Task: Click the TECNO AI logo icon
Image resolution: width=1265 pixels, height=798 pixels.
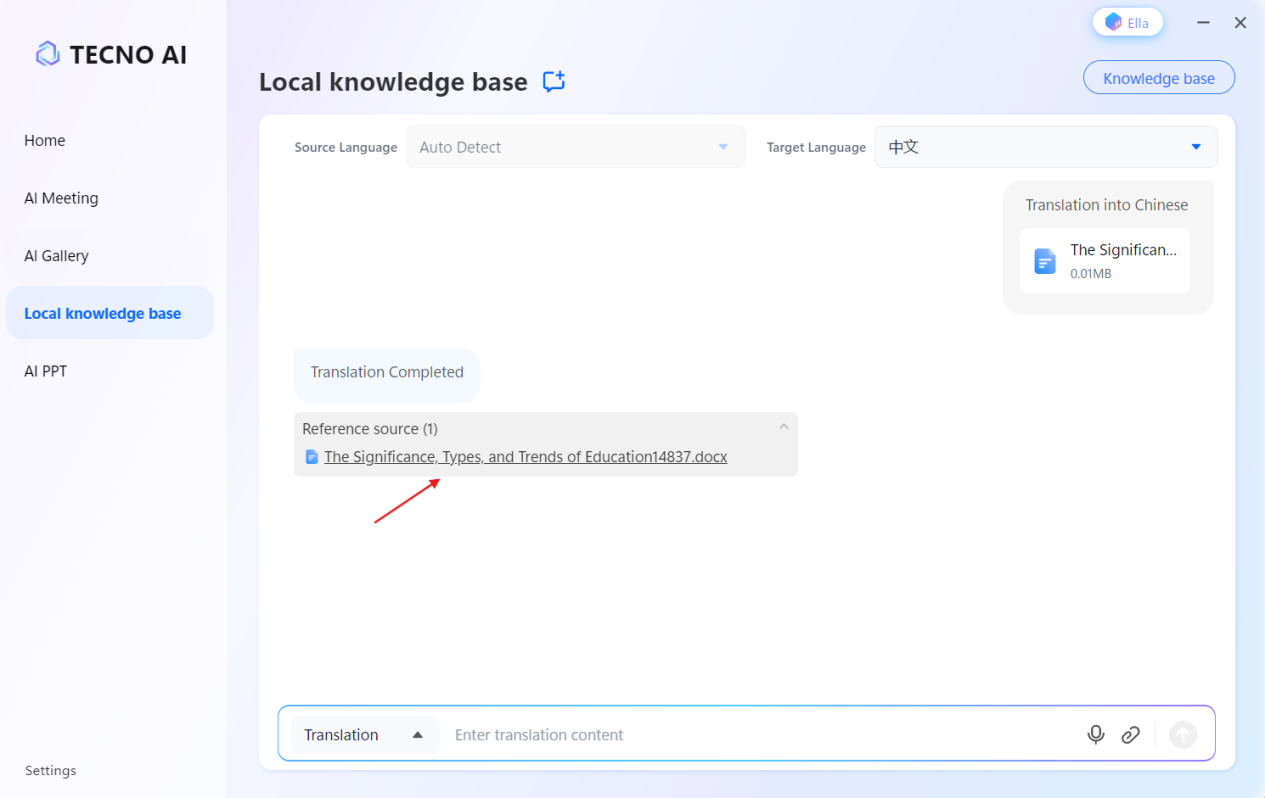Action: (47, 54)
